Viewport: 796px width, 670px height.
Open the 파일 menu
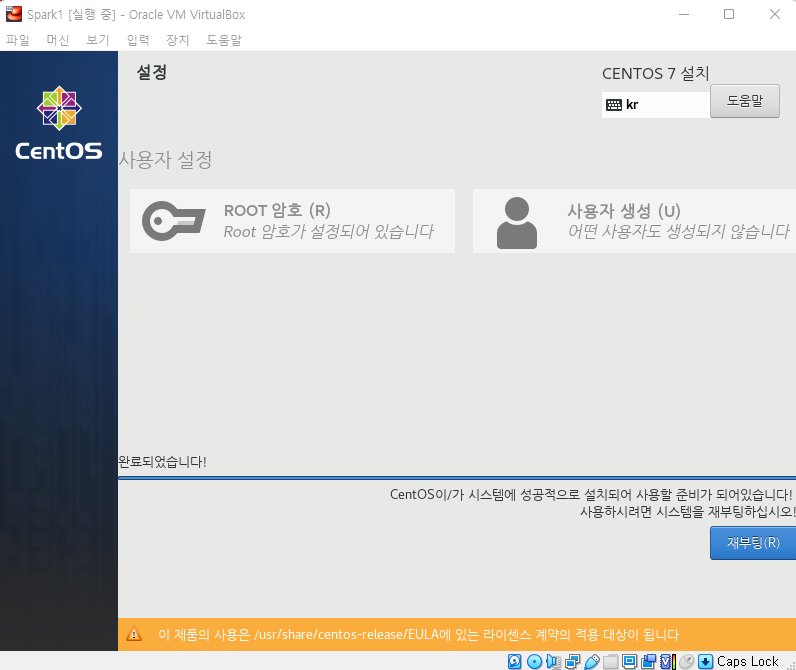pyautogui.click(x=18, y=40)
